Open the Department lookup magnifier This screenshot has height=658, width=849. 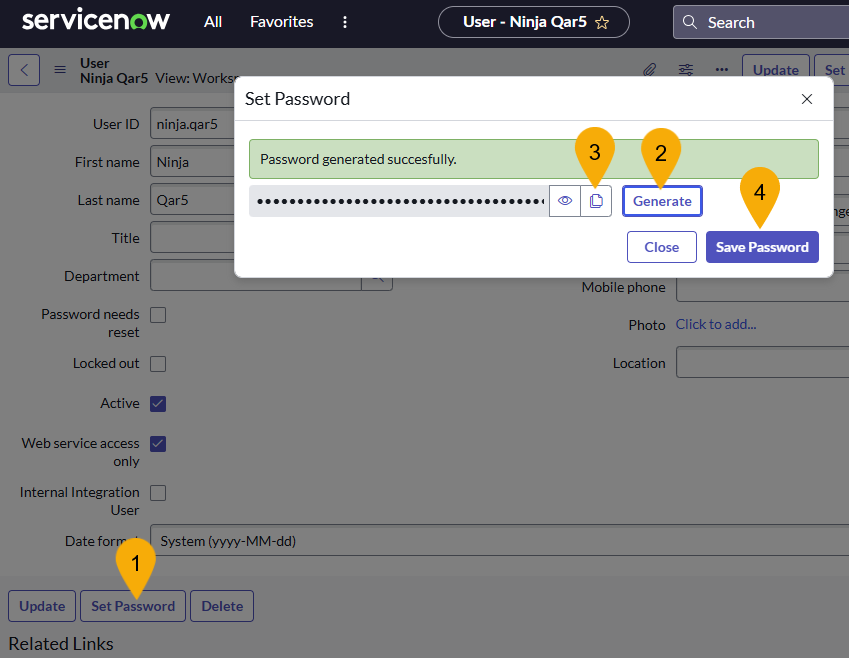click(378, 277)
